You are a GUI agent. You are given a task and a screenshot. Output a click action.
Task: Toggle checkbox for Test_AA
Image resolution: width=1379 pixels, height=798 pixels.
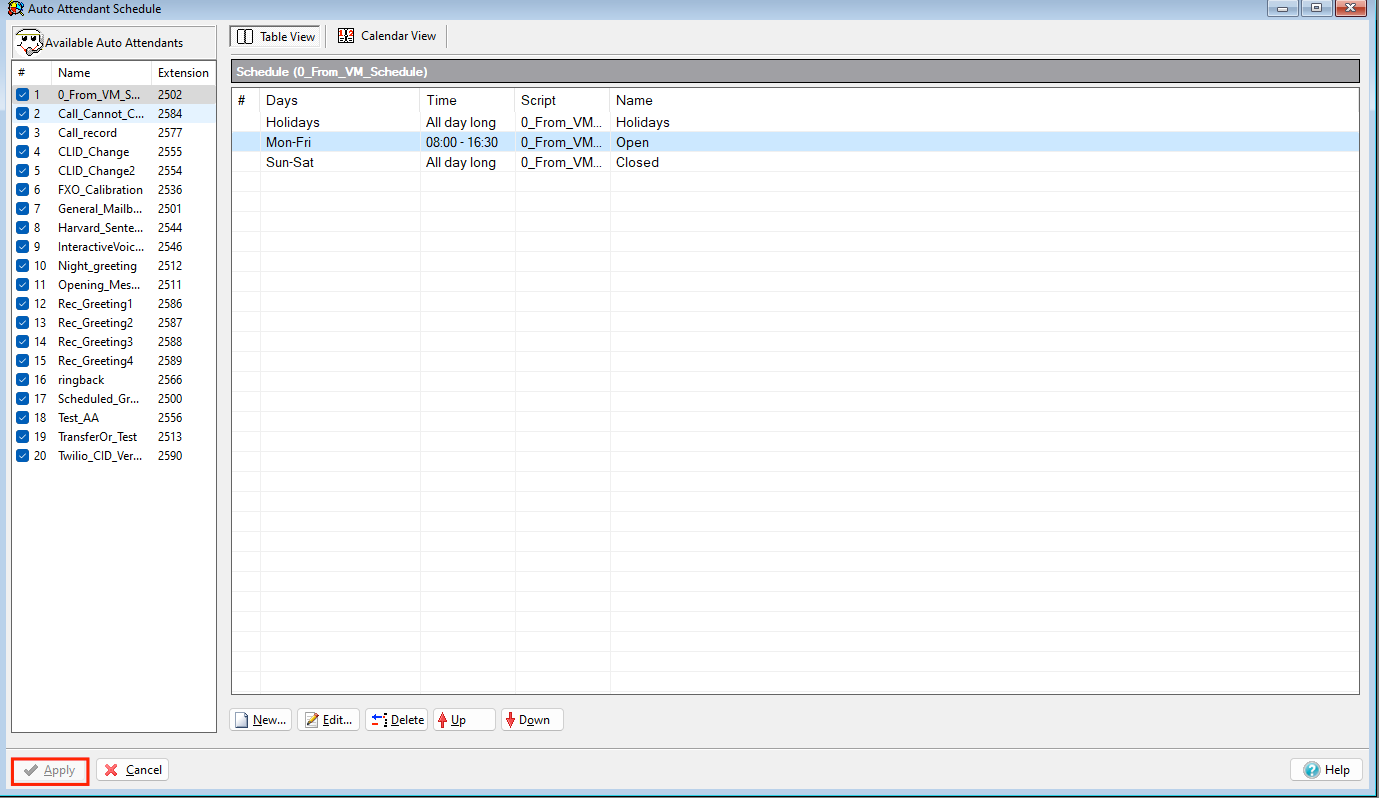point(23,418)
